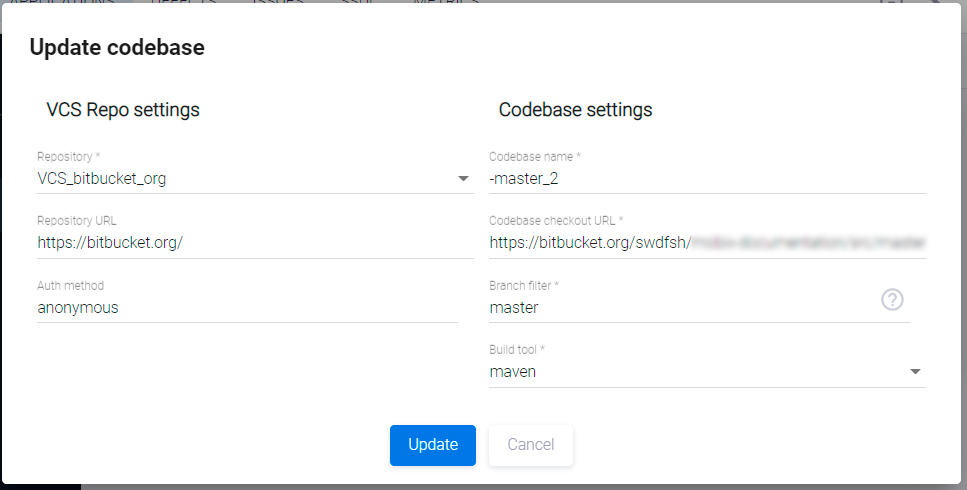Click the Branch filter help icon
This screenshot has width=967, height=490.
tap(892, 300)
